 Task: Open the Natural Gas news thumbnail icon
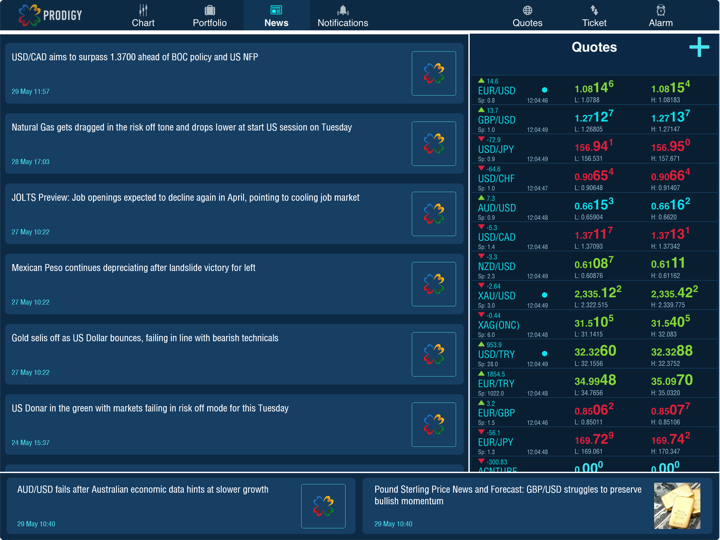coord(433,143)
